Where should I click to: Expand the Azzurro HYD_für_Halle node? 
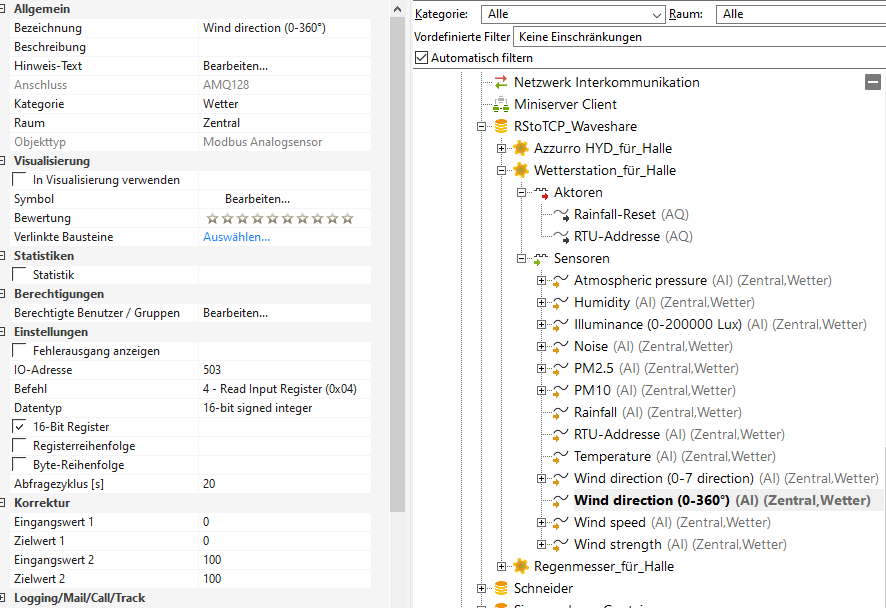click(501, 149)
